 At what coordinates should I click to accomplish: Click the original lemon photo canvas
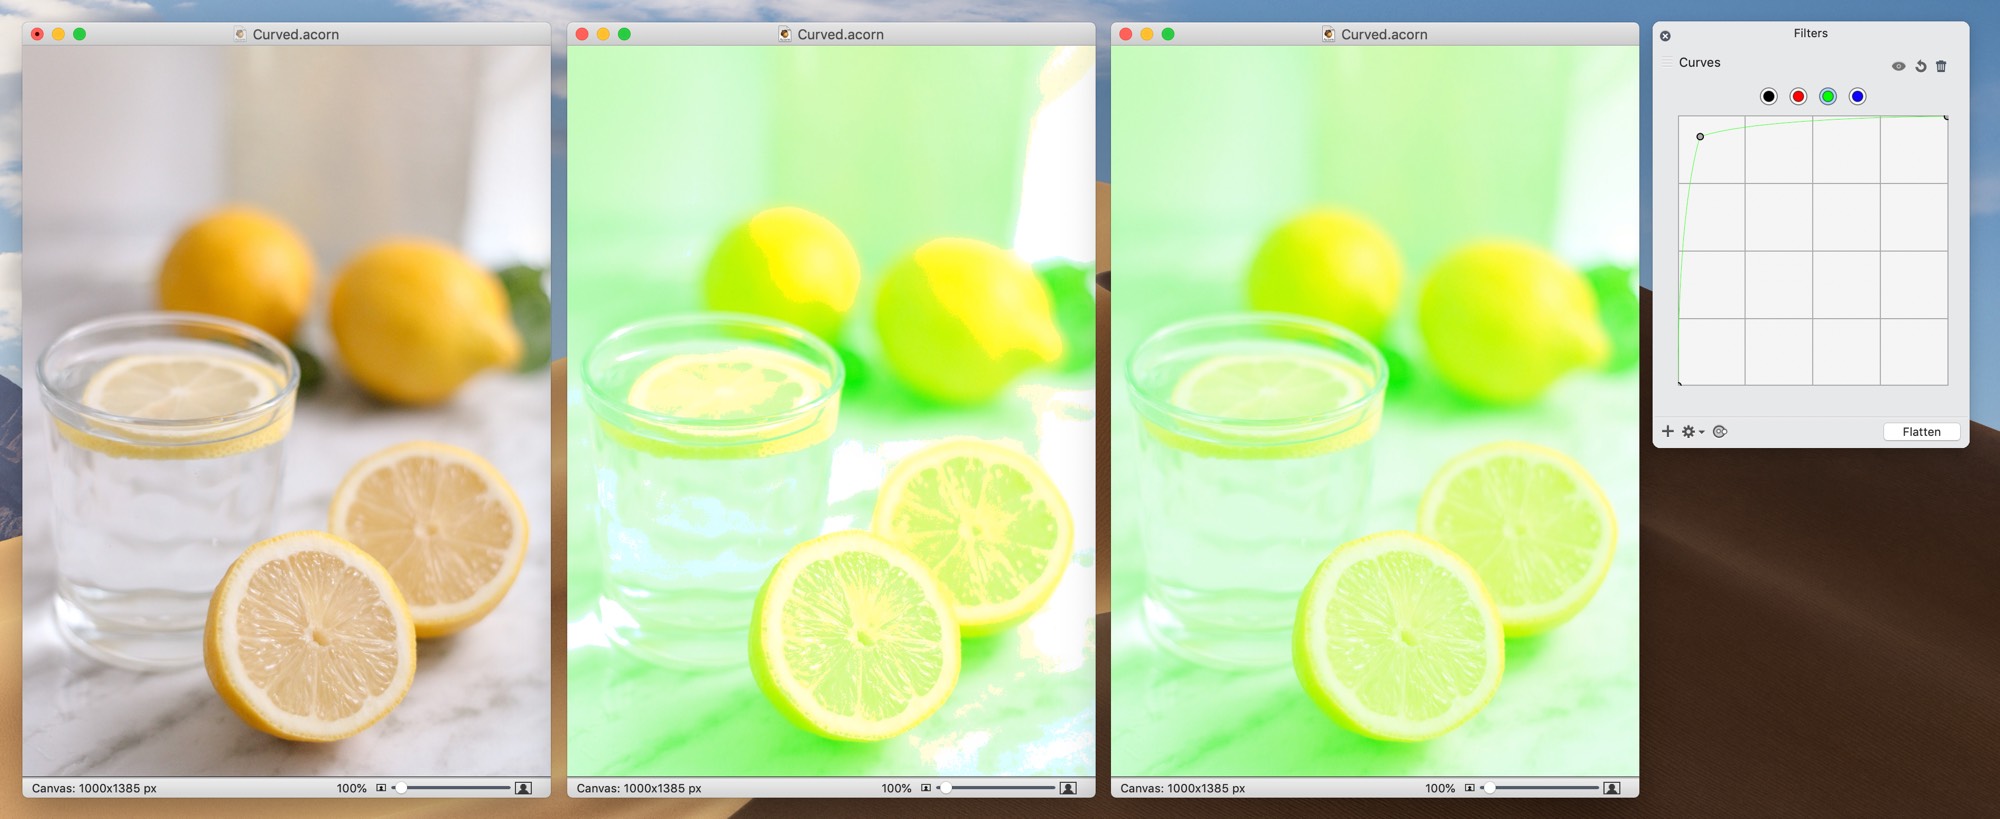point(286,411)
